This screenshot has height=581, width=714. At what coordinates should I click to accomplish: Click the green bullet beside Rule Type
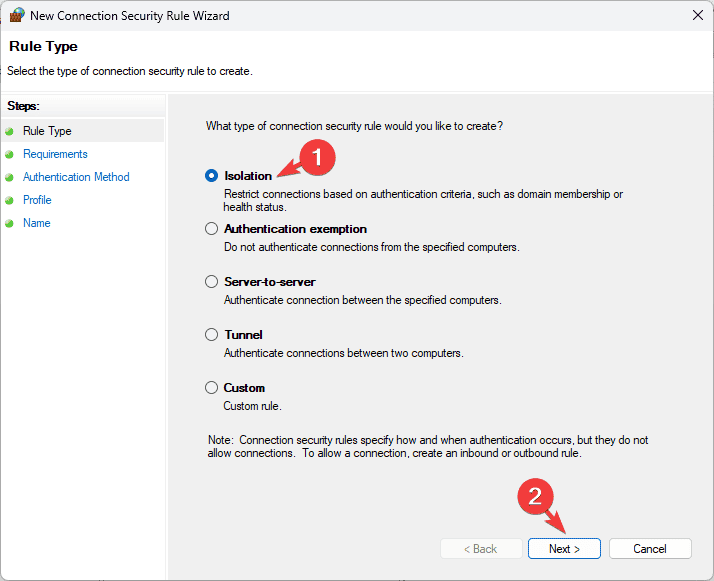(x=9, y=132)
